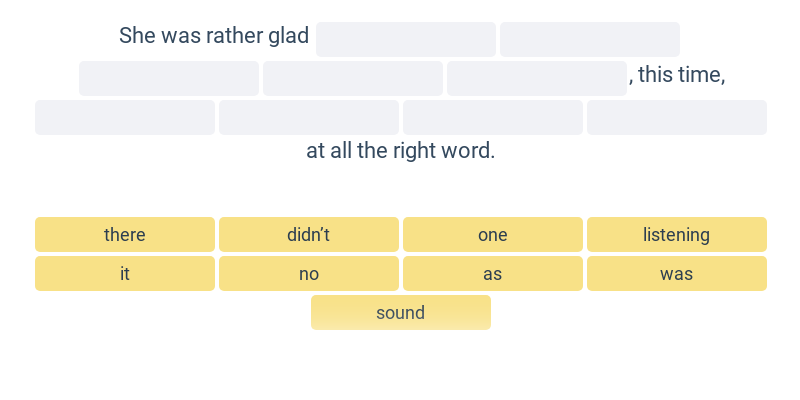Click the second blank slot on the third line
Screen dimensions: 800x400
coord(309,117)
